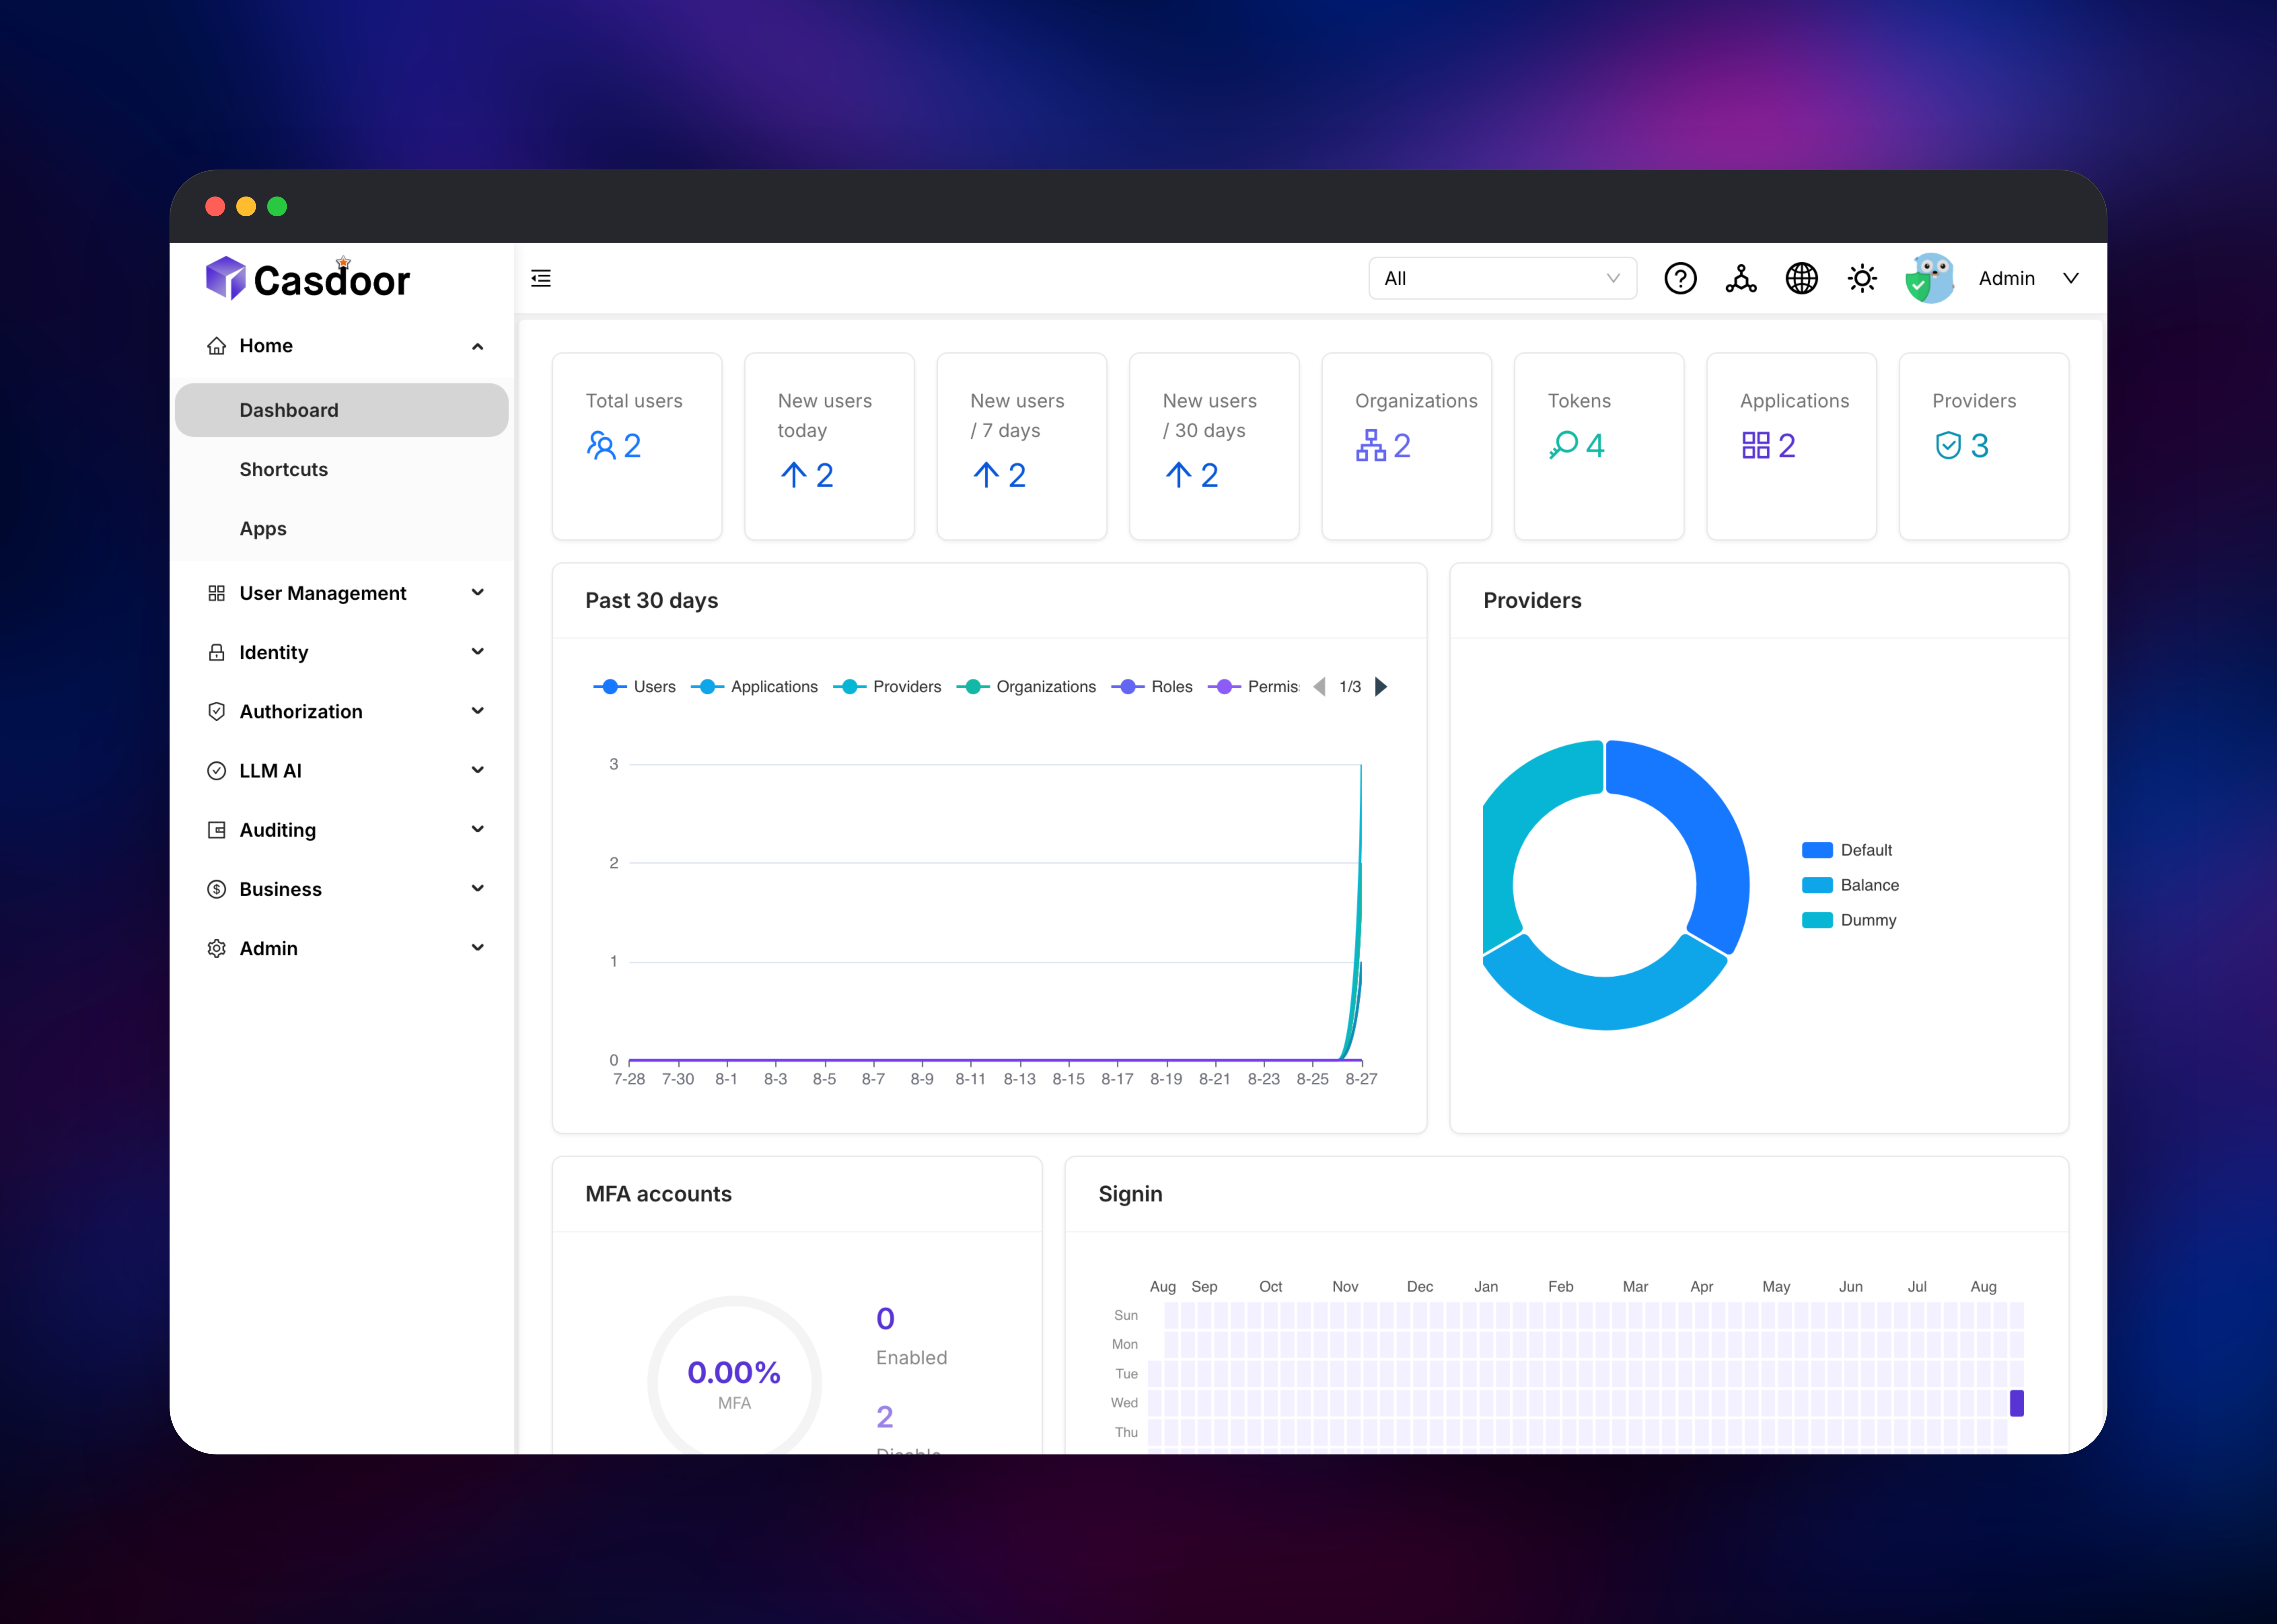Collapse the sidebar with the menu fold icon

(541, 278)
